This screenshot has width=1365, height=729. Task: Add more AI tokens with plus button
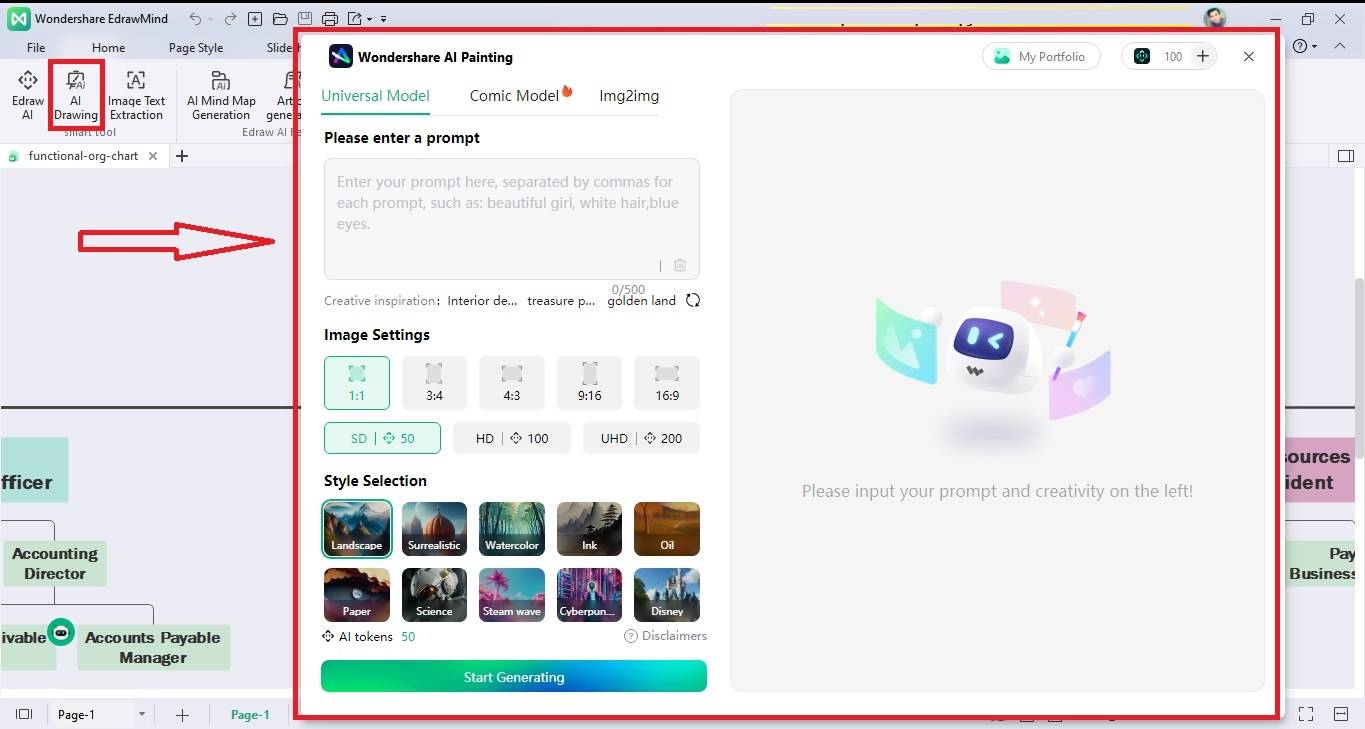[x=1203, y=57]
